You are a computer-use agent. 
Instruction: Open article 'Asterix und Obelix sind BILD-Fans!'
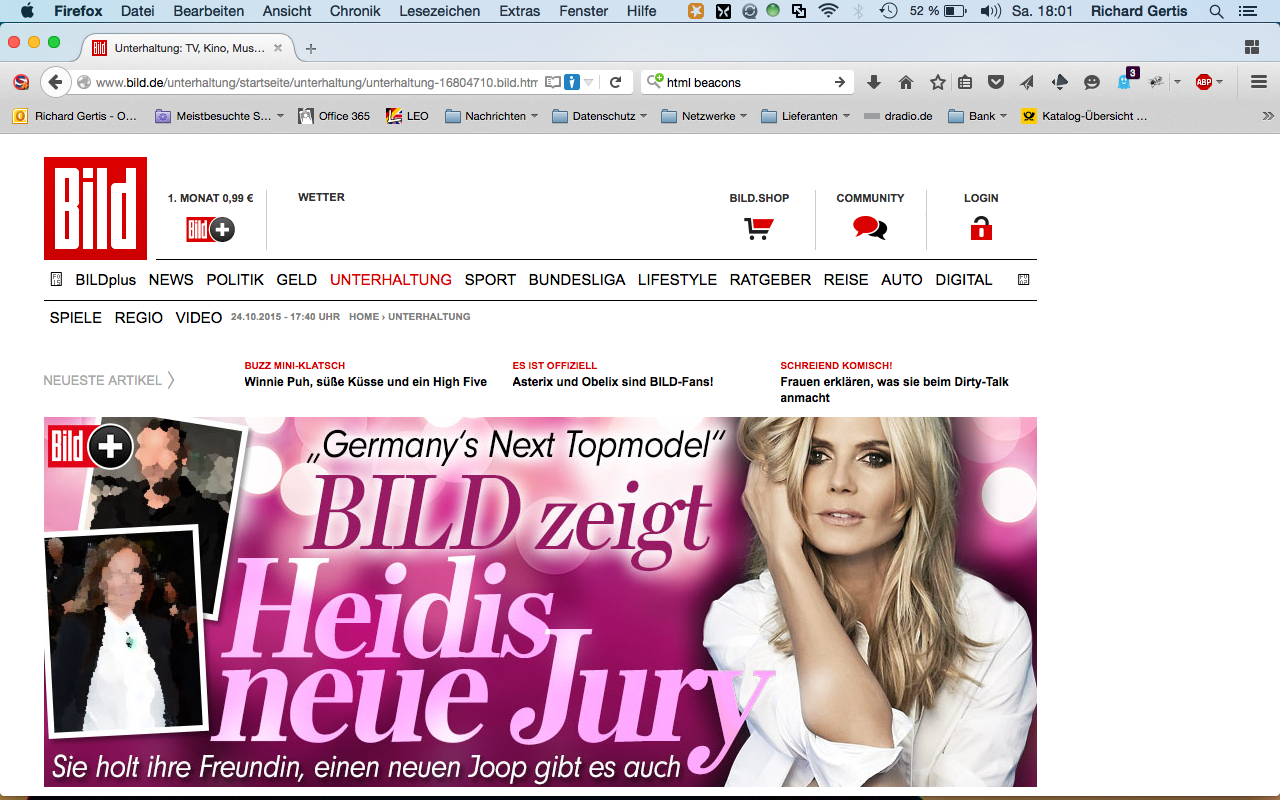(612, 382)
